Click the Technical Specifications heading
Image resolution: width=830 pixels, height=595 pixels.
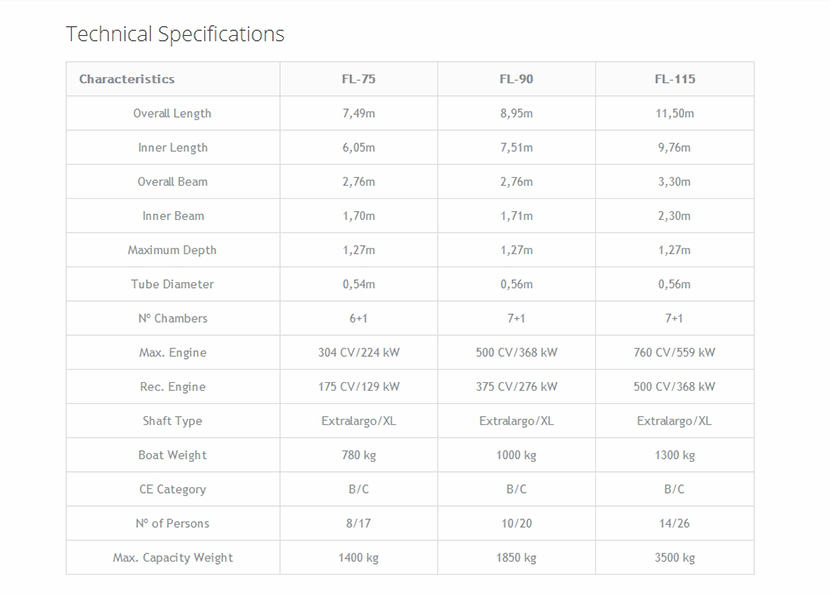click(175, 34)
